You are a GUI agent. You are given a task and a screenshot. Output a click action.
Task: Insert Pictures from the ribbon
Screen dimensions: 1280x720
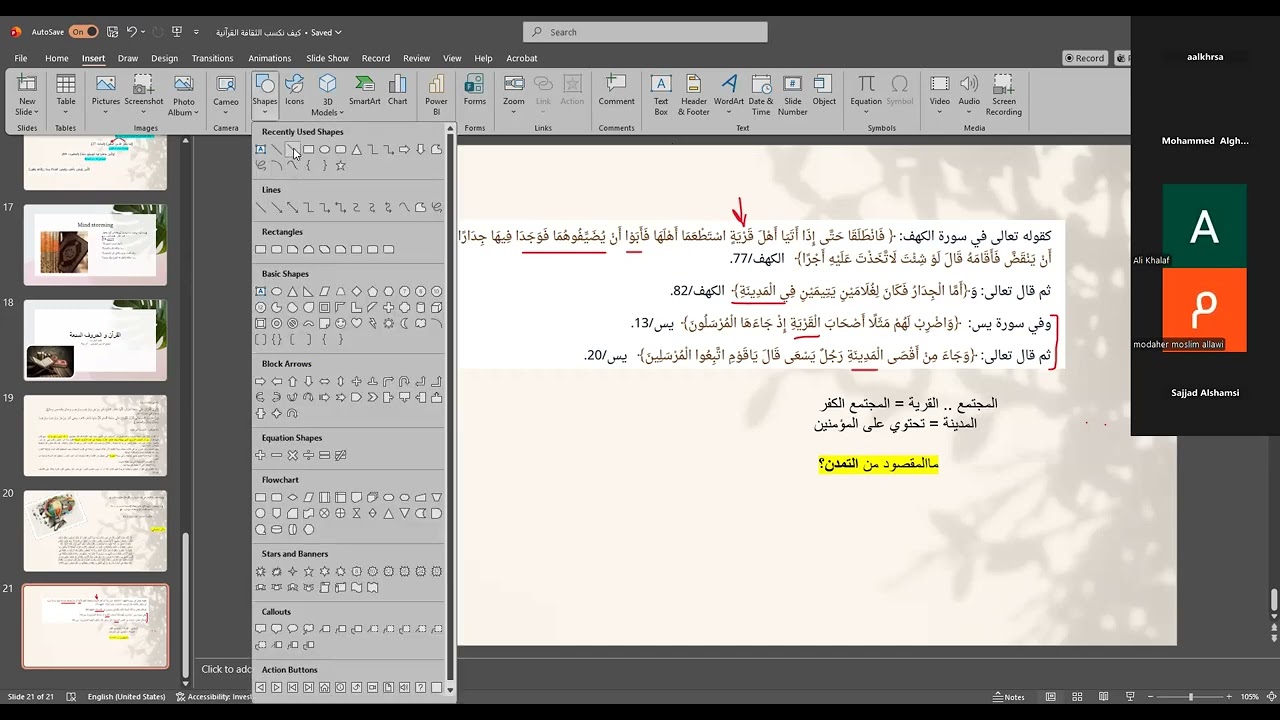coord(106,94)
